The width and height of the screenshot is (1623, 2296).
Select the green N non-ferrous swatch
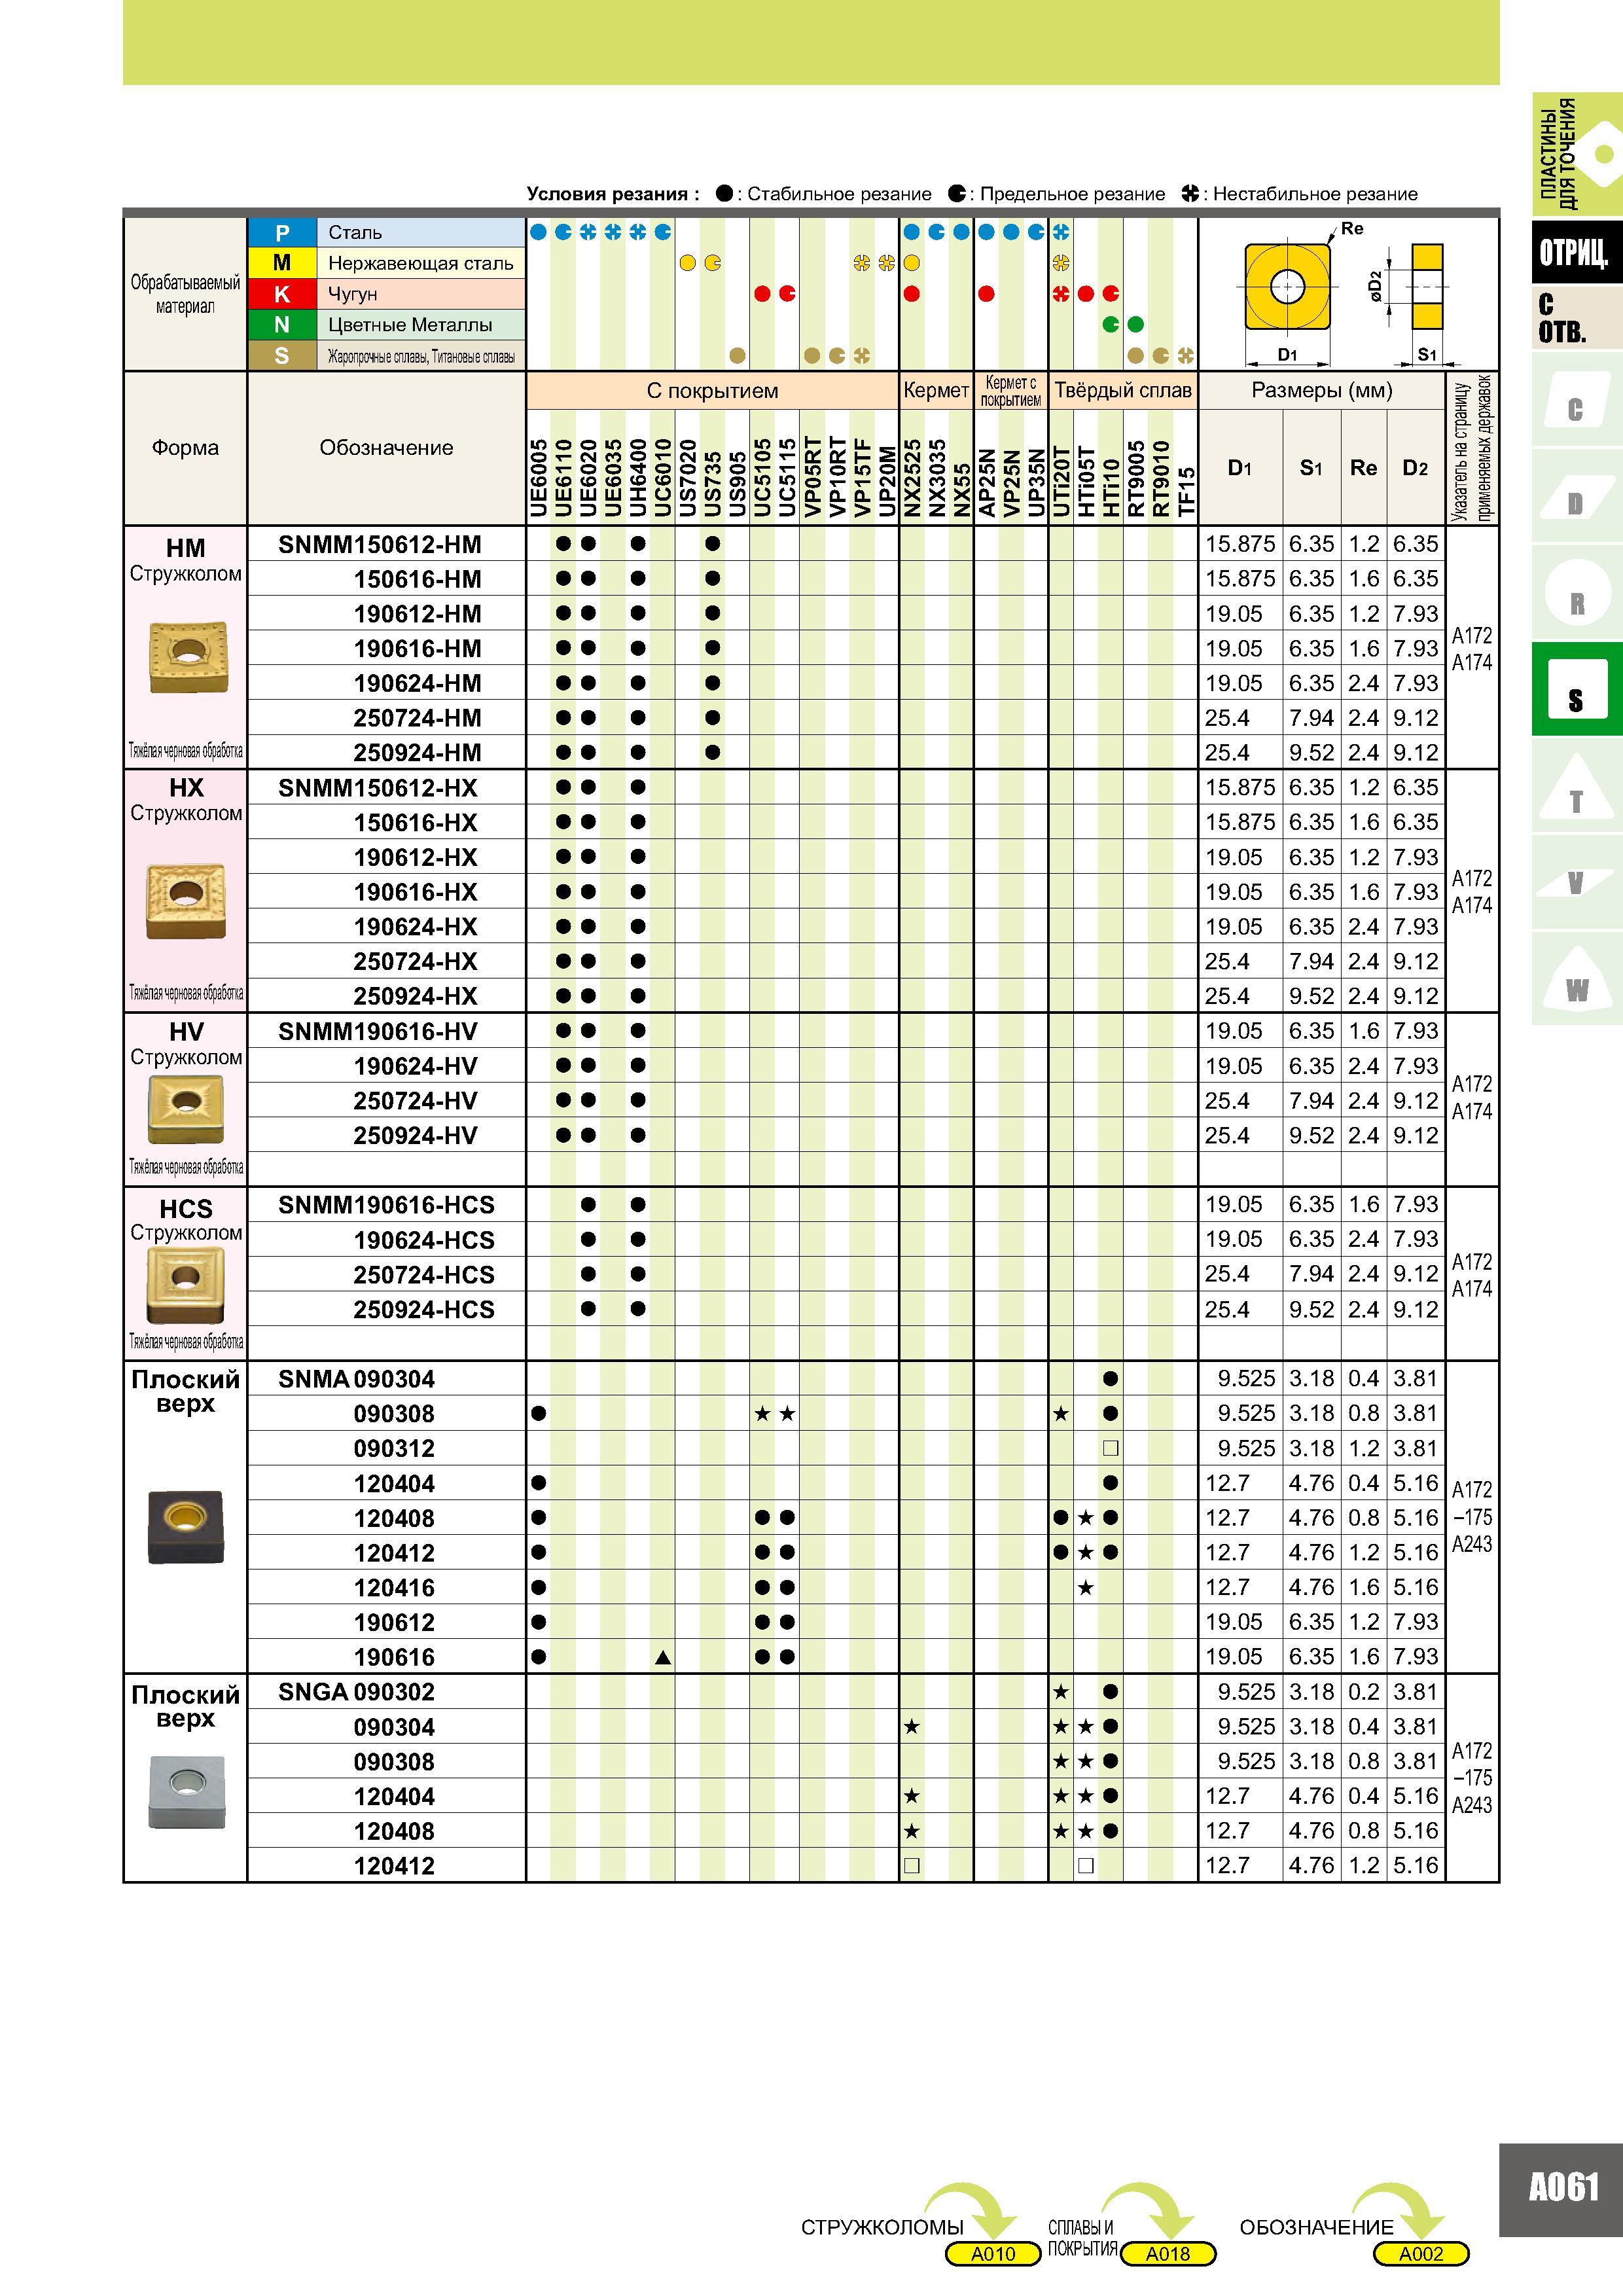click(282, 325)
